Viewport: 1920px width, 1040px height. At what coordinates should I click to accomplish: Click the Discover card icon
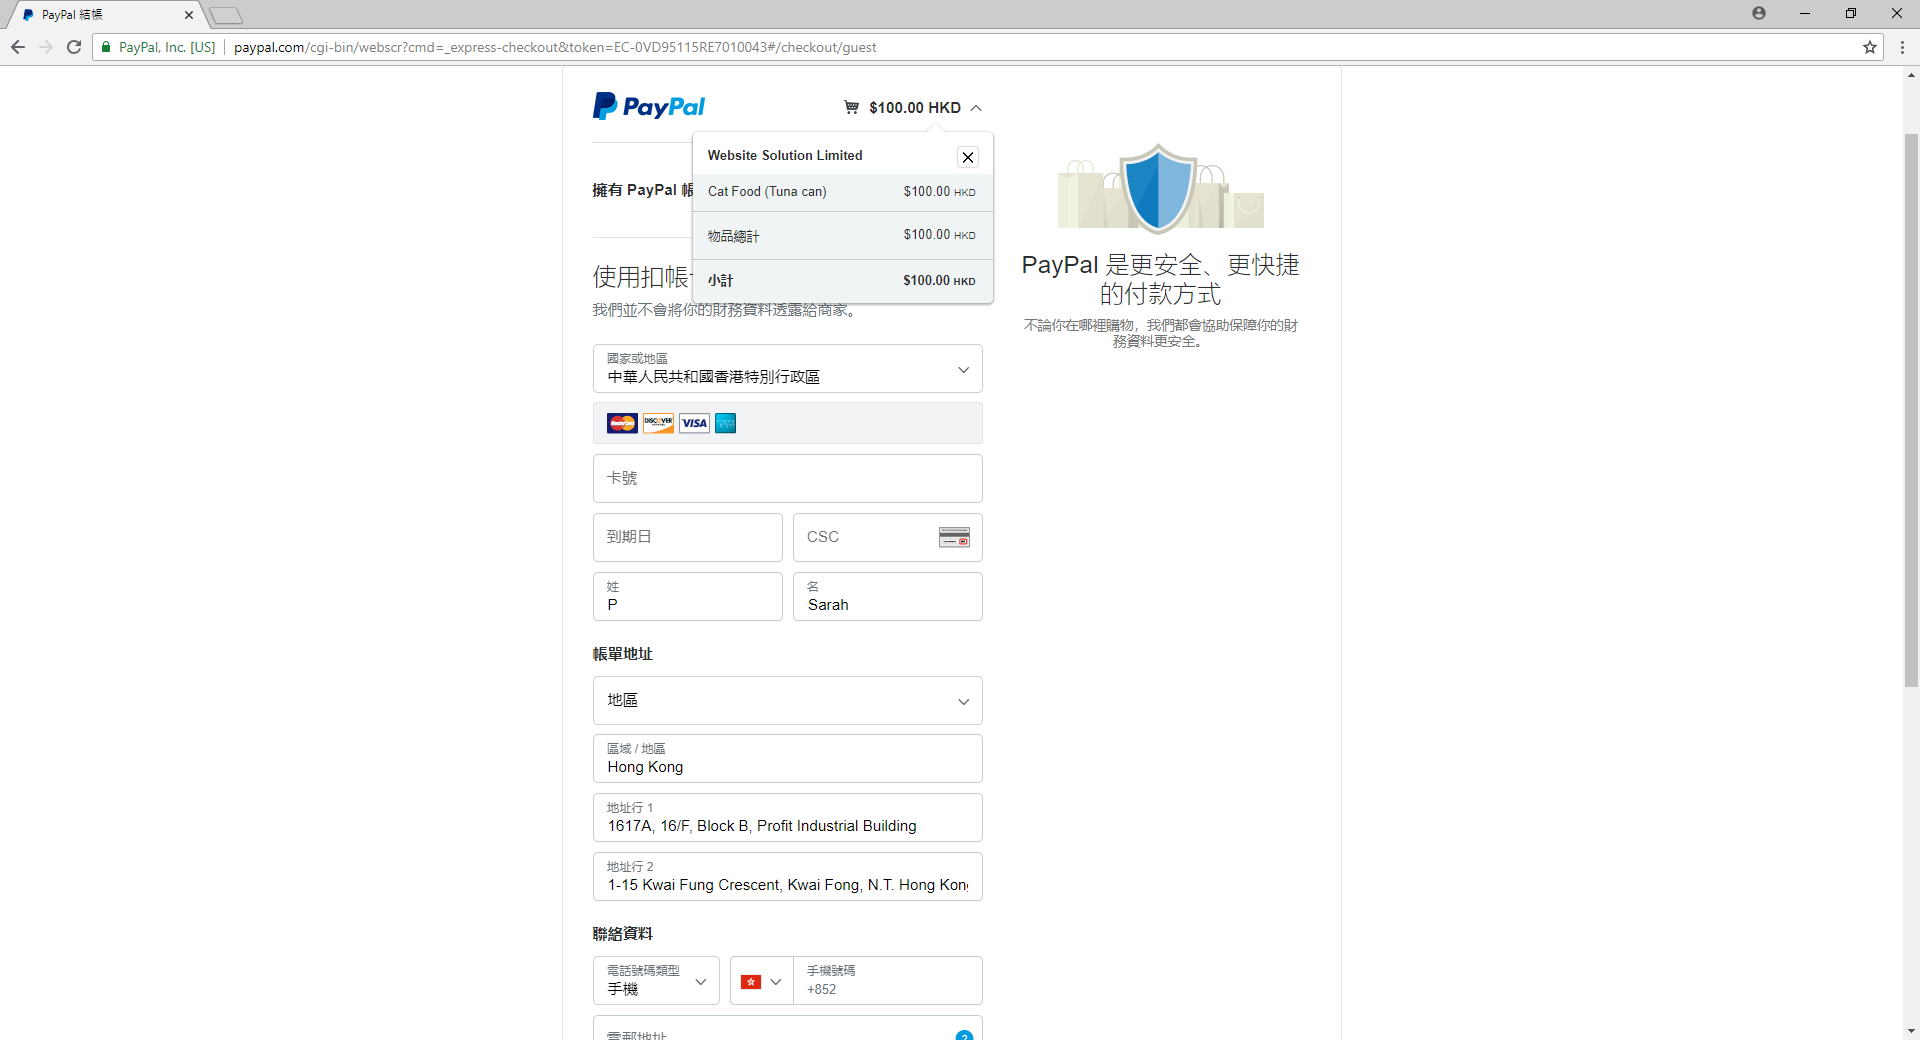point(658,423)
